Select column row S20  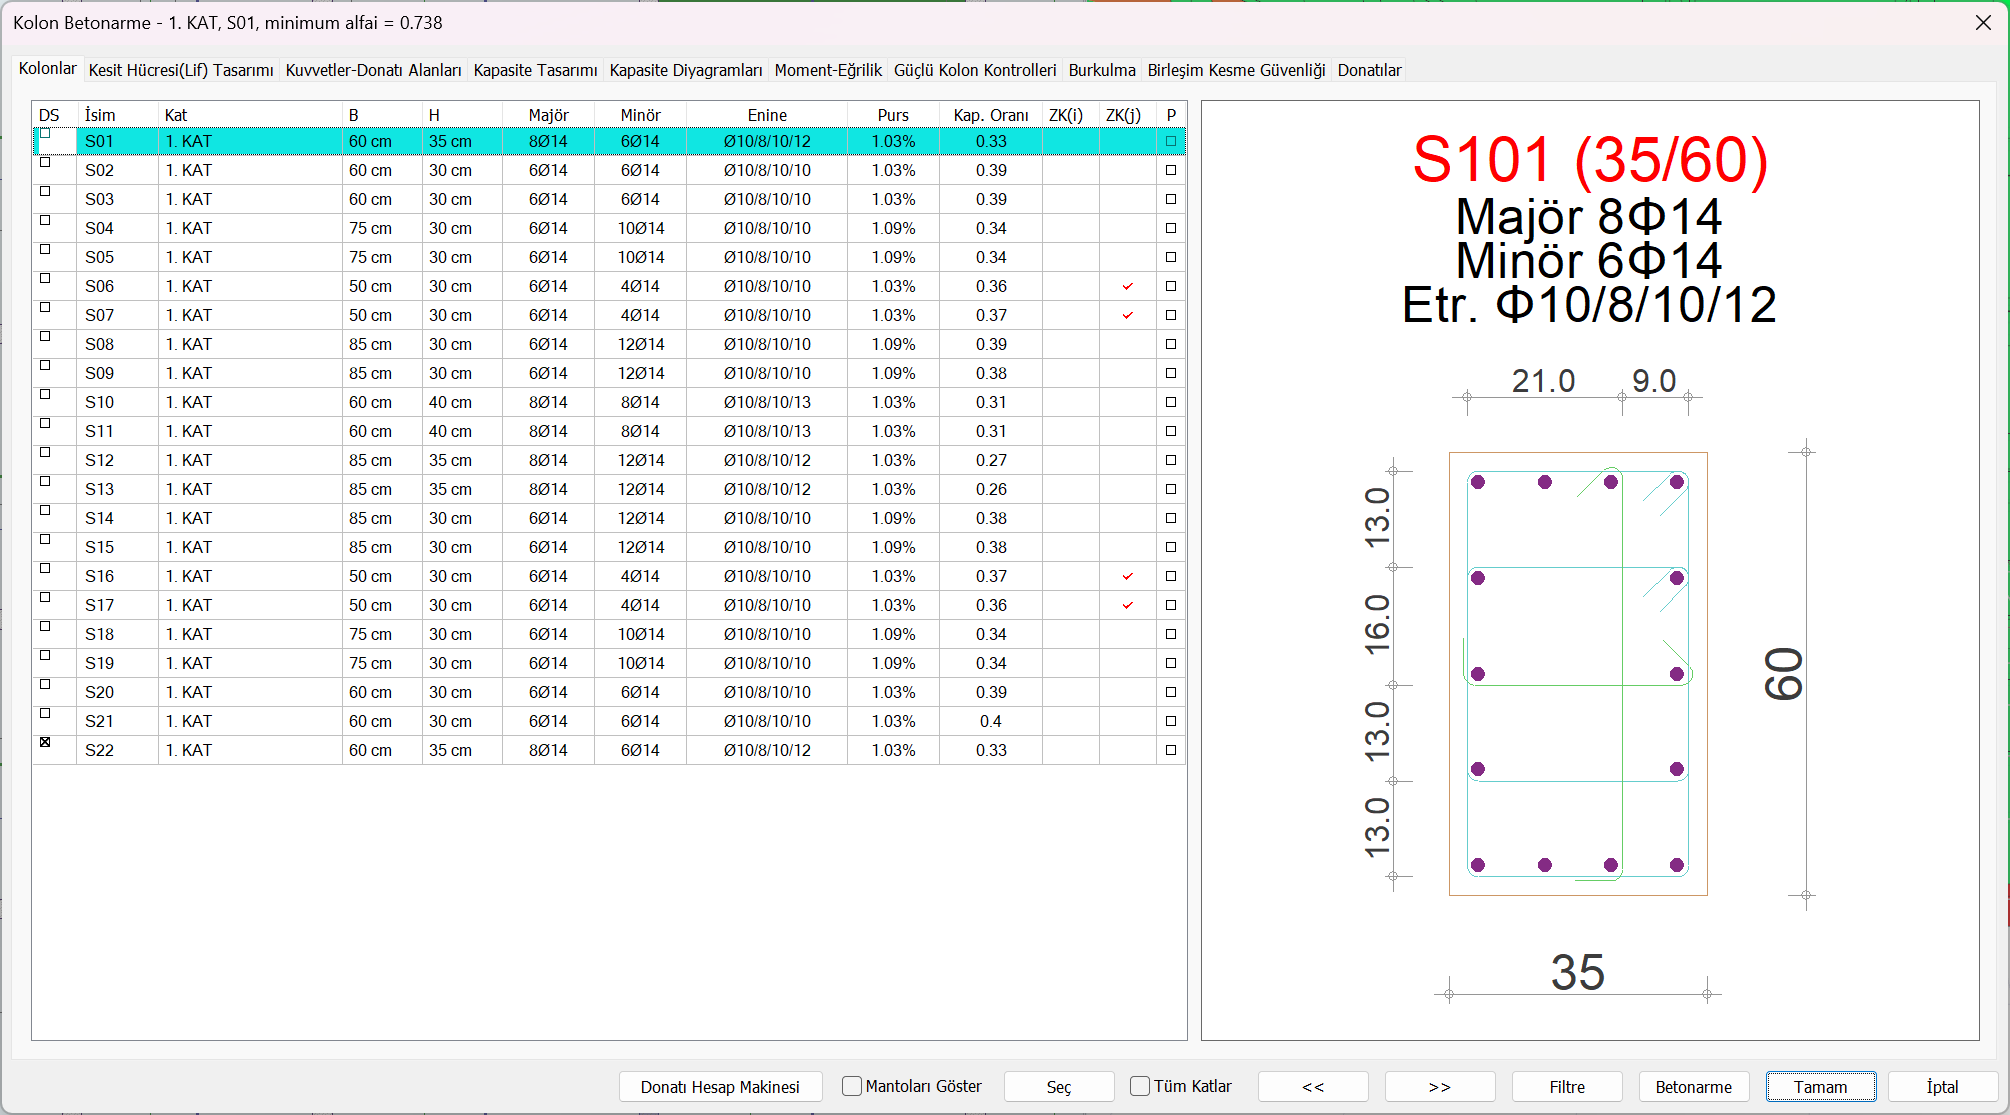pos(609,692)
